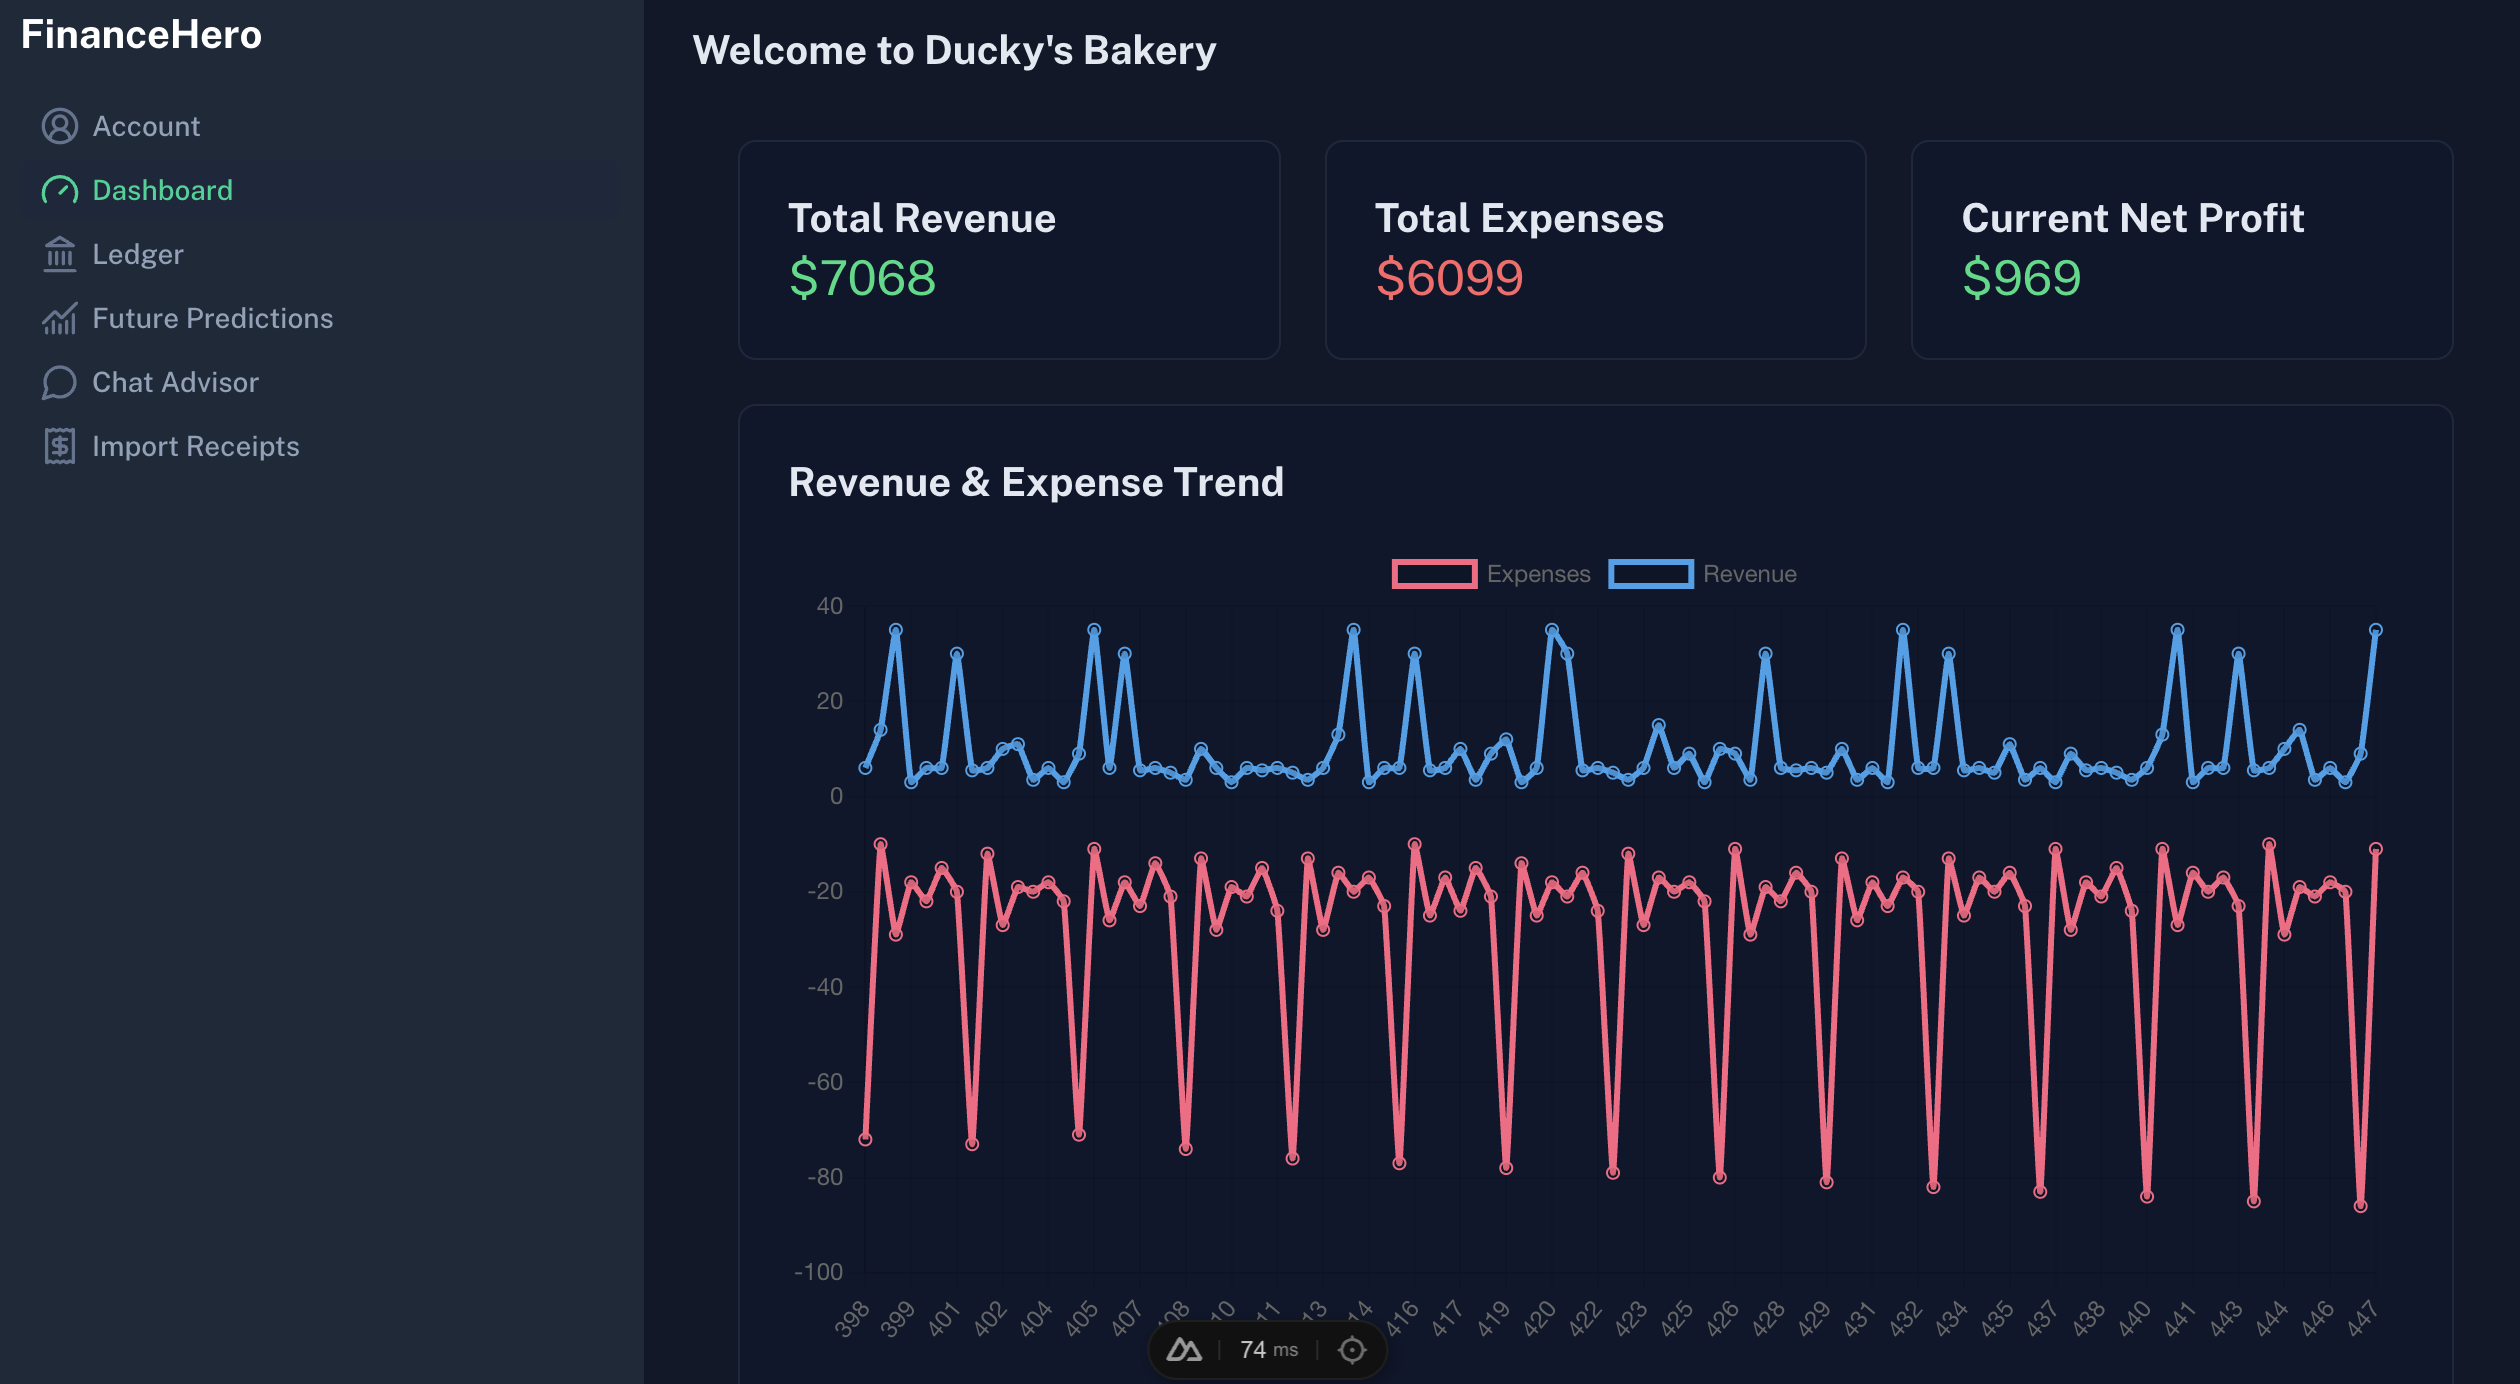The height and width of the screenshot is (1384, 2520).
Task: Click the Total Revenue card
Action: 1008,250
